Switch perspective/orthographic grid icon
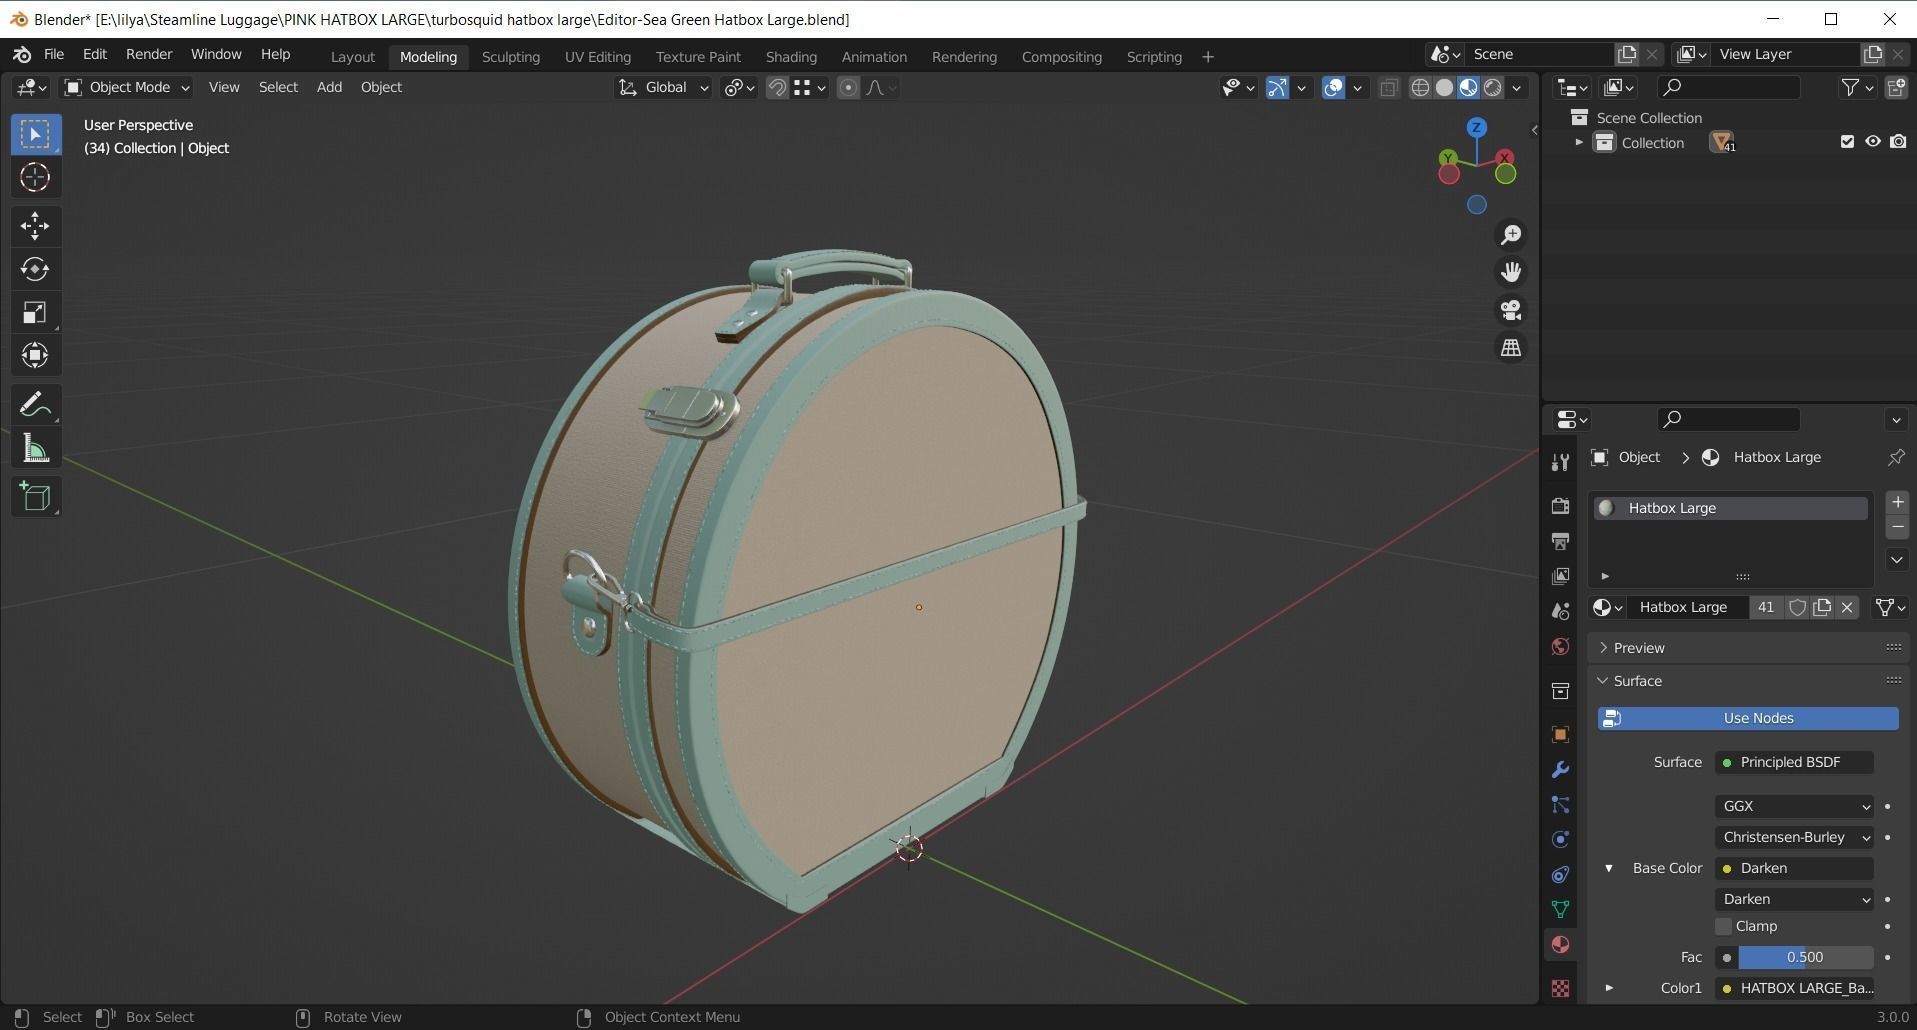 click(x=1510, y=348)
